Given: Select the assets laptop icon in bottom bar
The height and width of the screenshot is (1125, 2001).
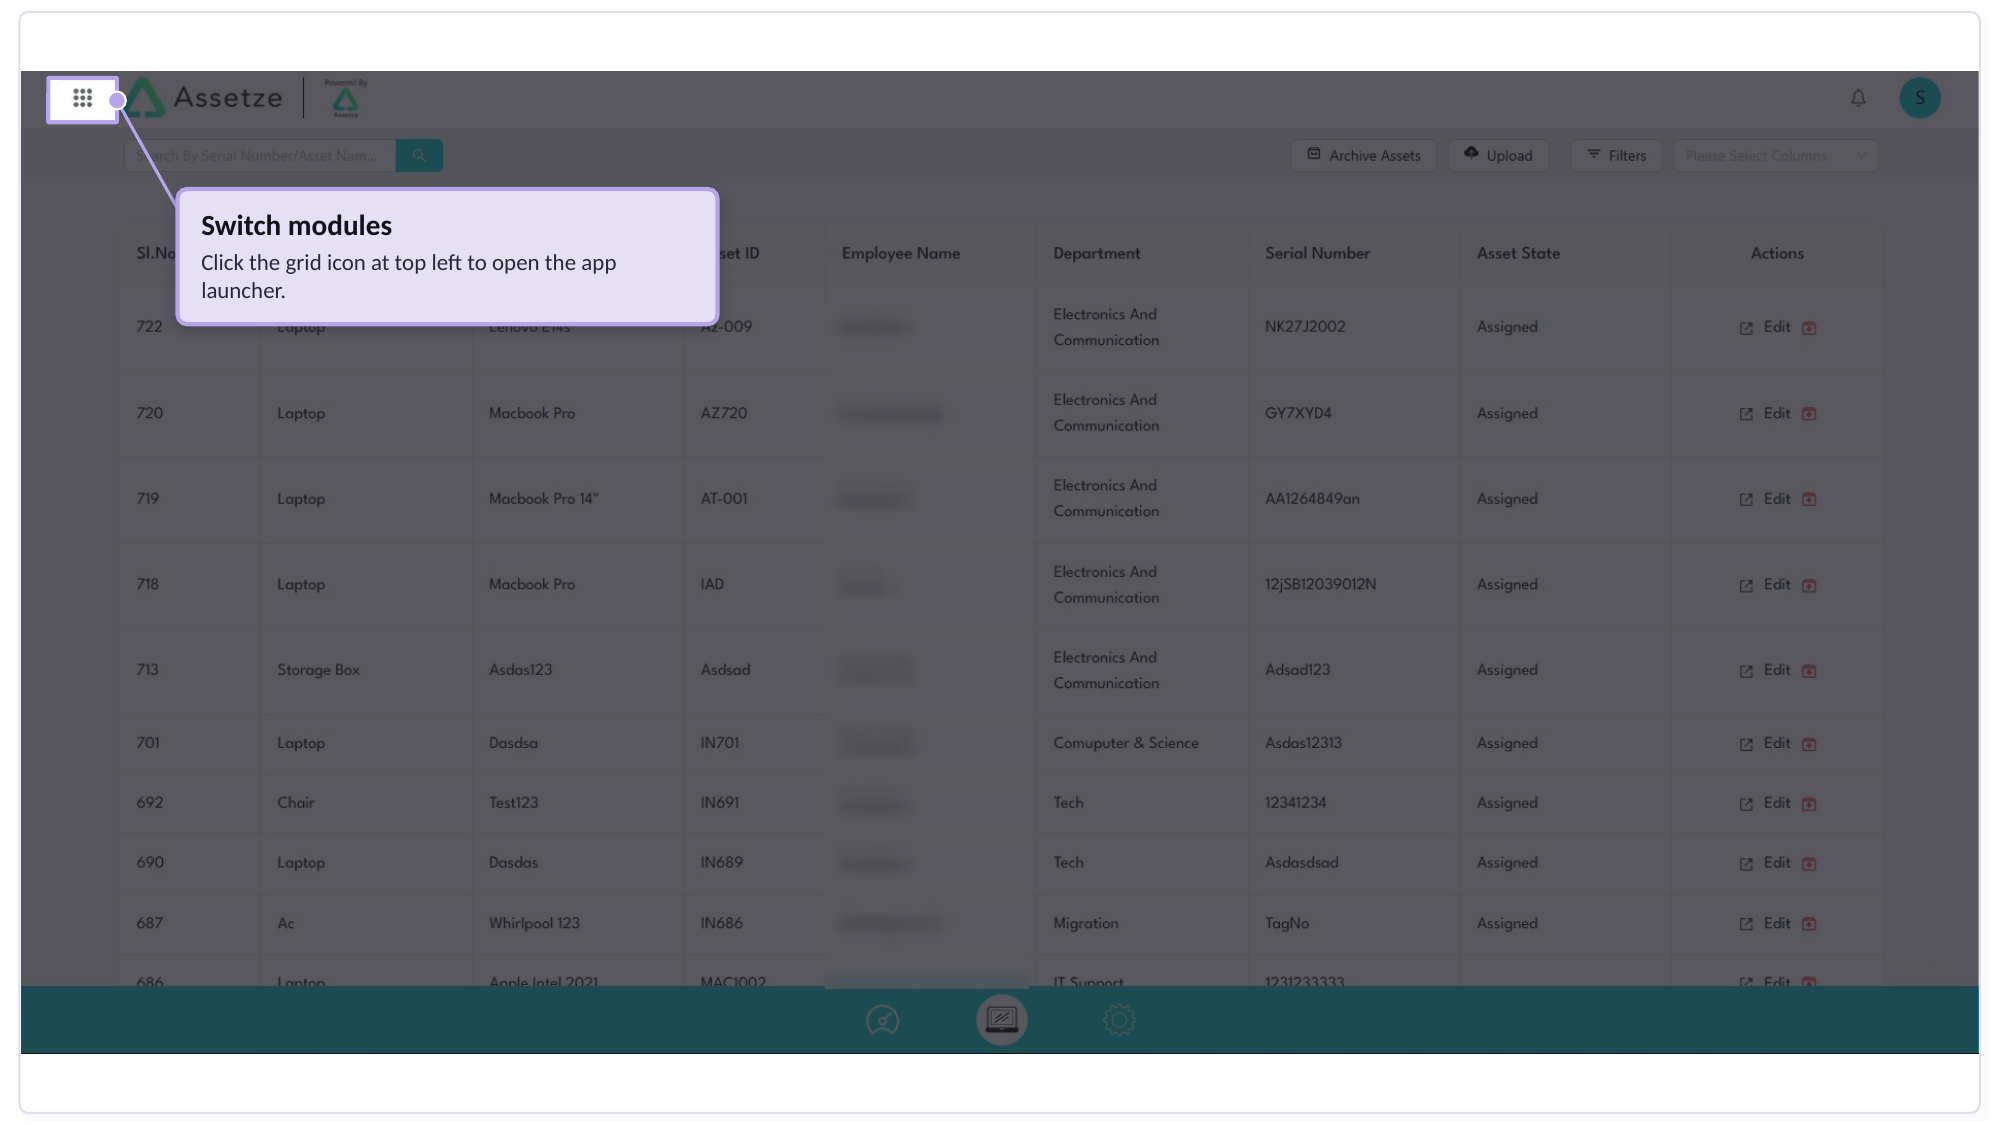Looking at the screenshot, I should click(x=1001, y=1020).
